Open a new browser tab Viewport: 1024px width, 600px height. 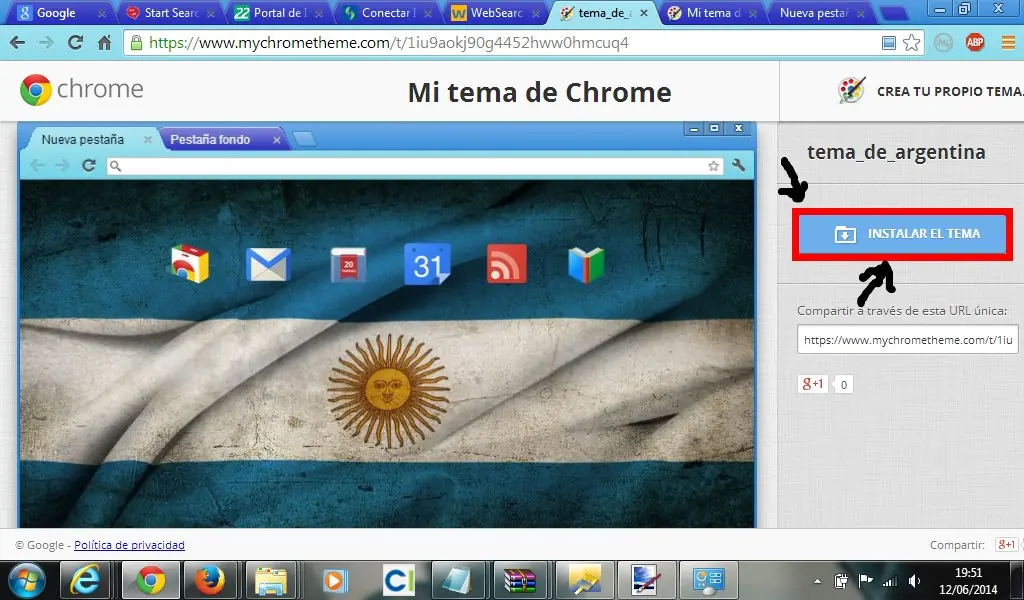click(894, 13)
